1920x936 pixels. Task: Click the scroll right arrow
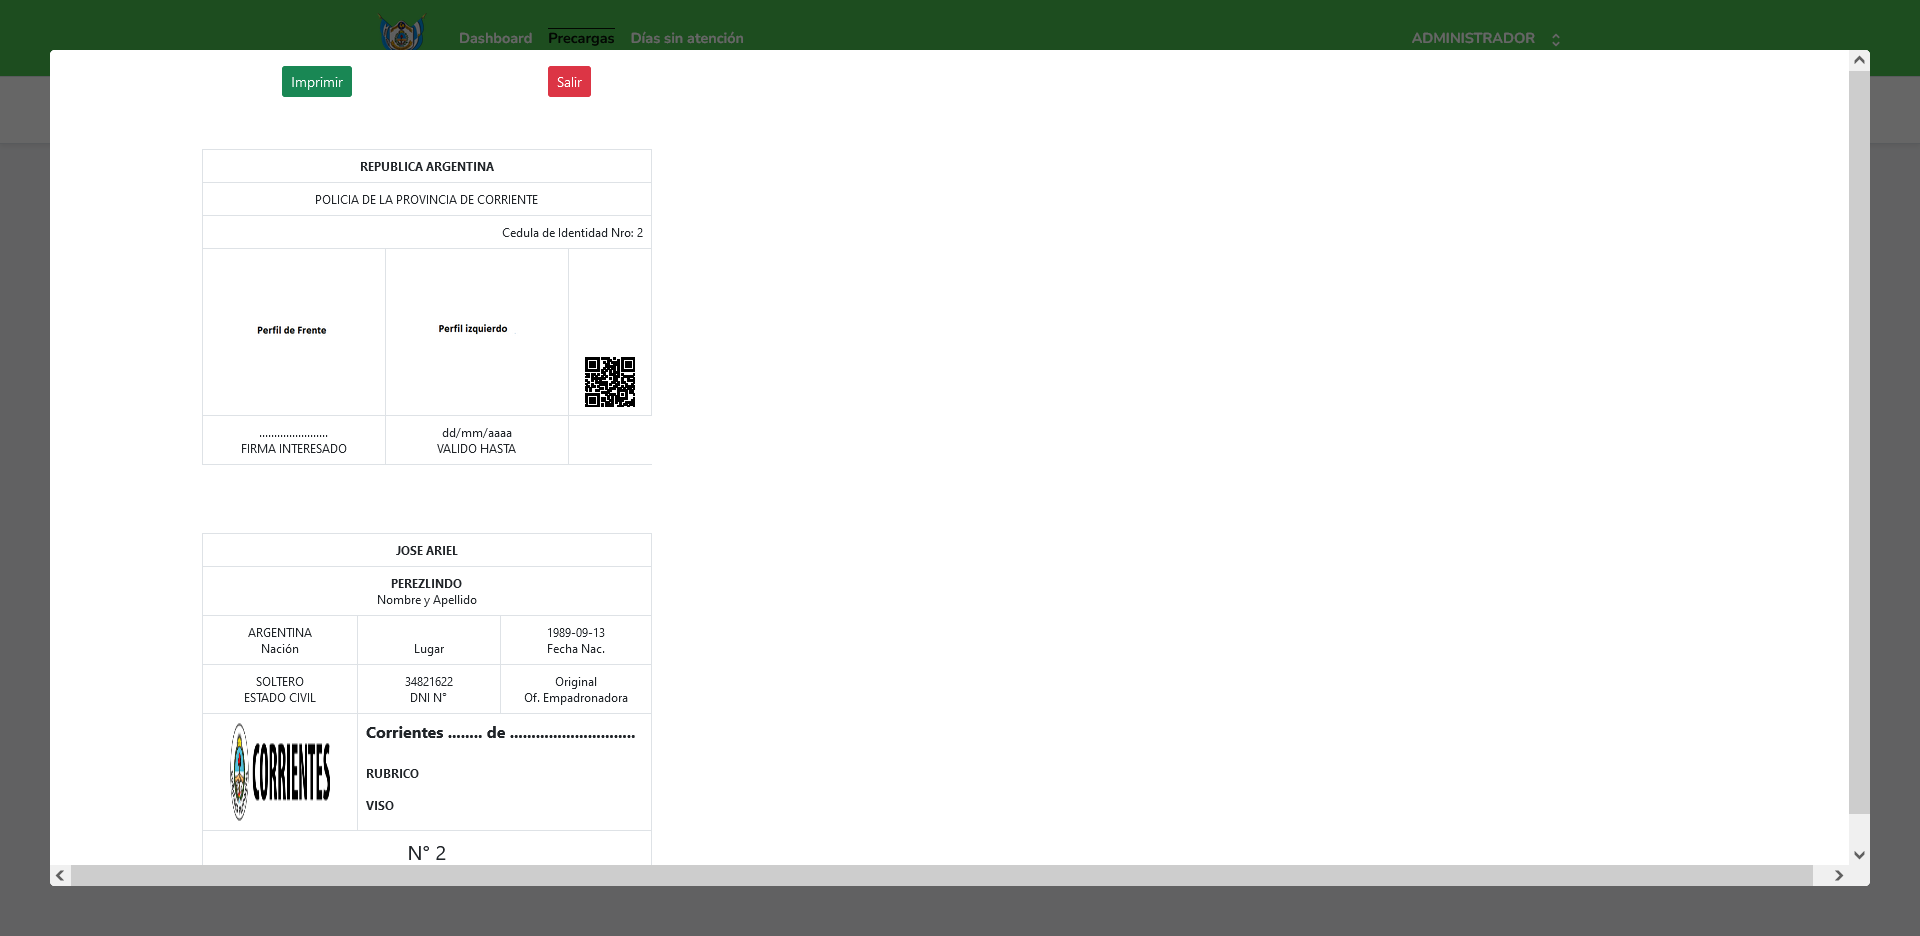point(1838,876)
